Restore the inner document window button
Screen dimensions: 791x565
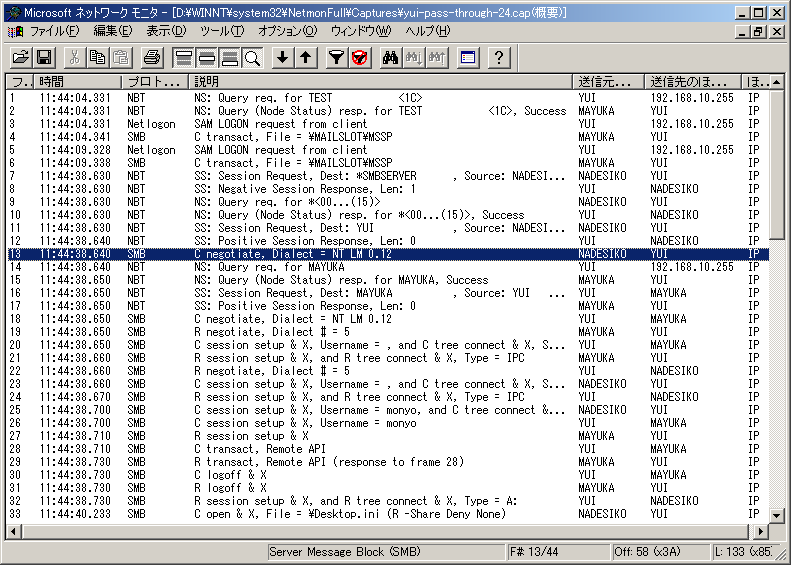(x=758, y=32)
